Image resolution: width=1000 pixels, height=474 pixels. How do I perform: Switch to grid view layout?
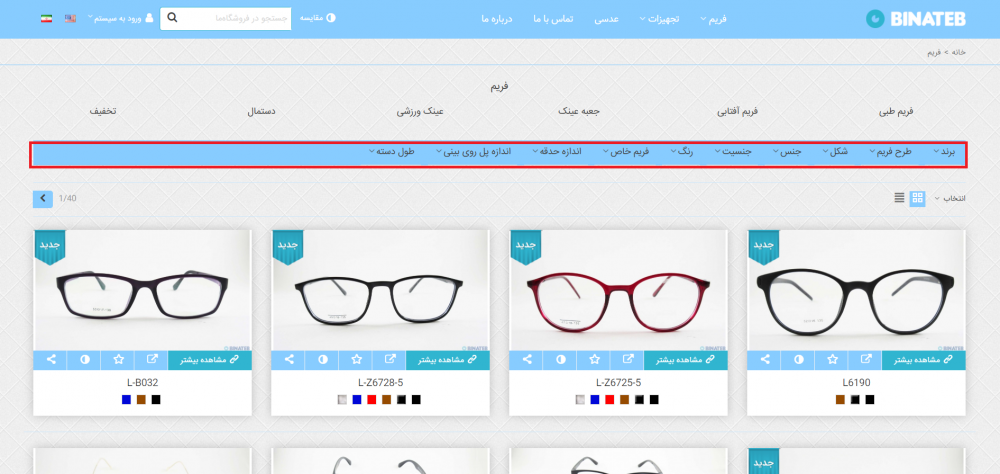pyautogui.click(x=917, y=198)
